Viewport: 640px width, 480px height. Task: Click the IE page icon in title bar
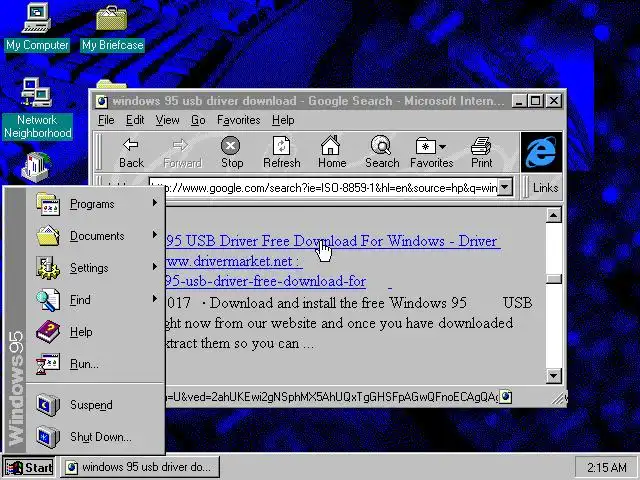point(102,101)
